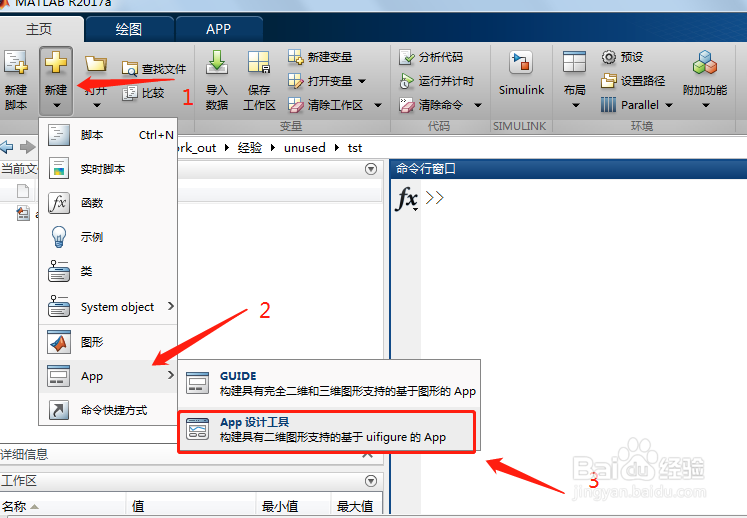
Task: Click the tst folder in address path
Action: coord(355,148)
